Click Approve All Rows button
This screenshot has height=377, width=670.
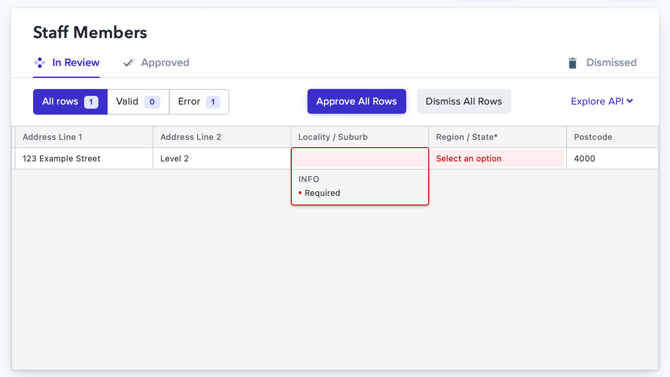356,101
